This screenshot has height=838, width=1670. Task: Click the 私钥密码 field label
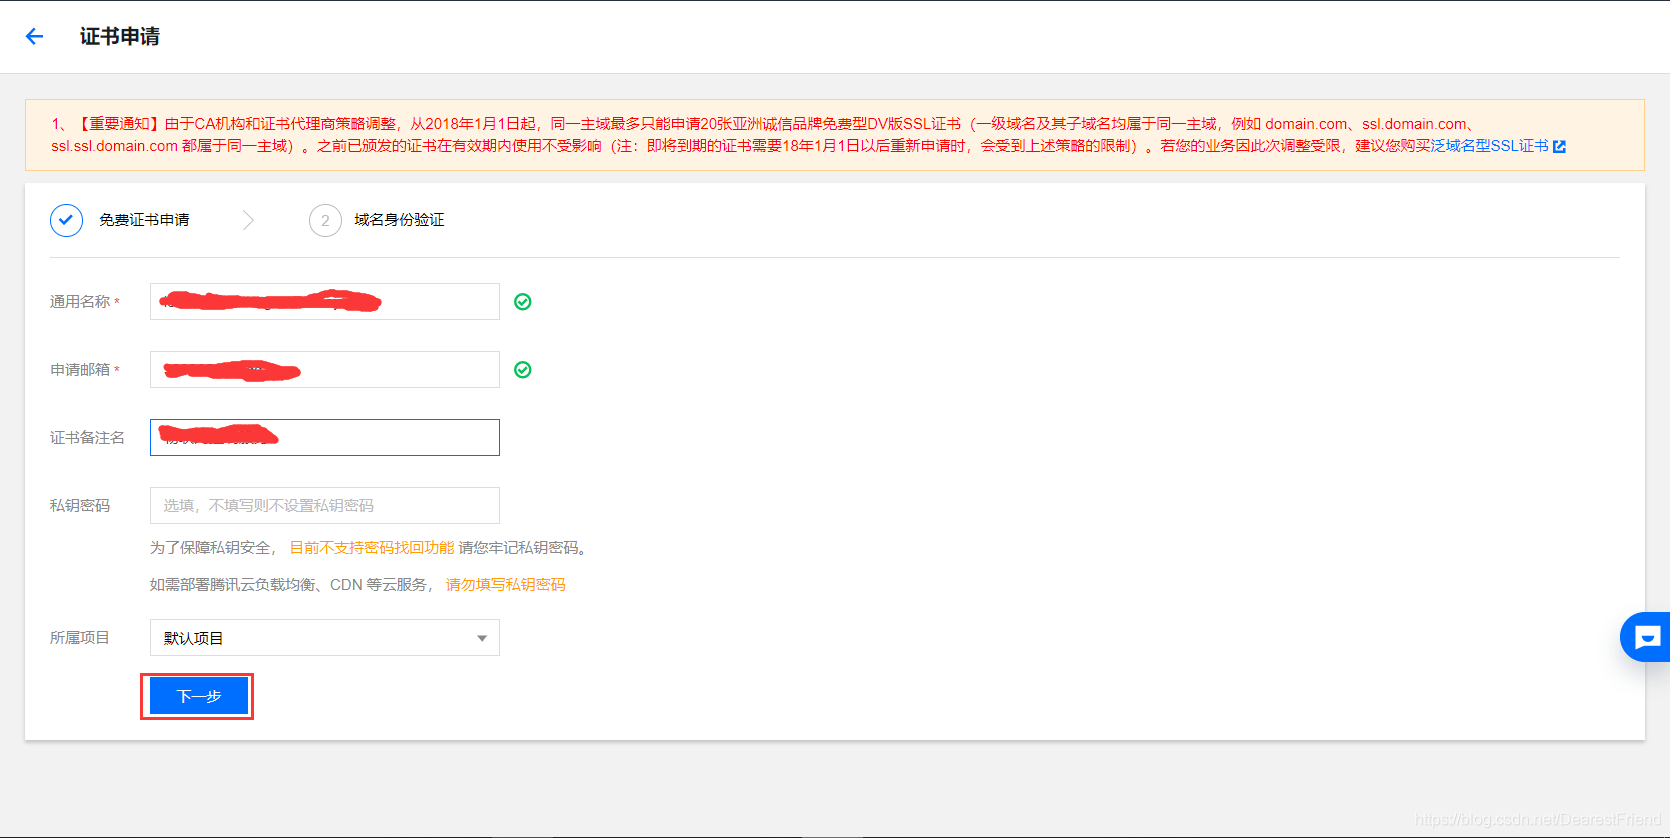tap(80, 506)
